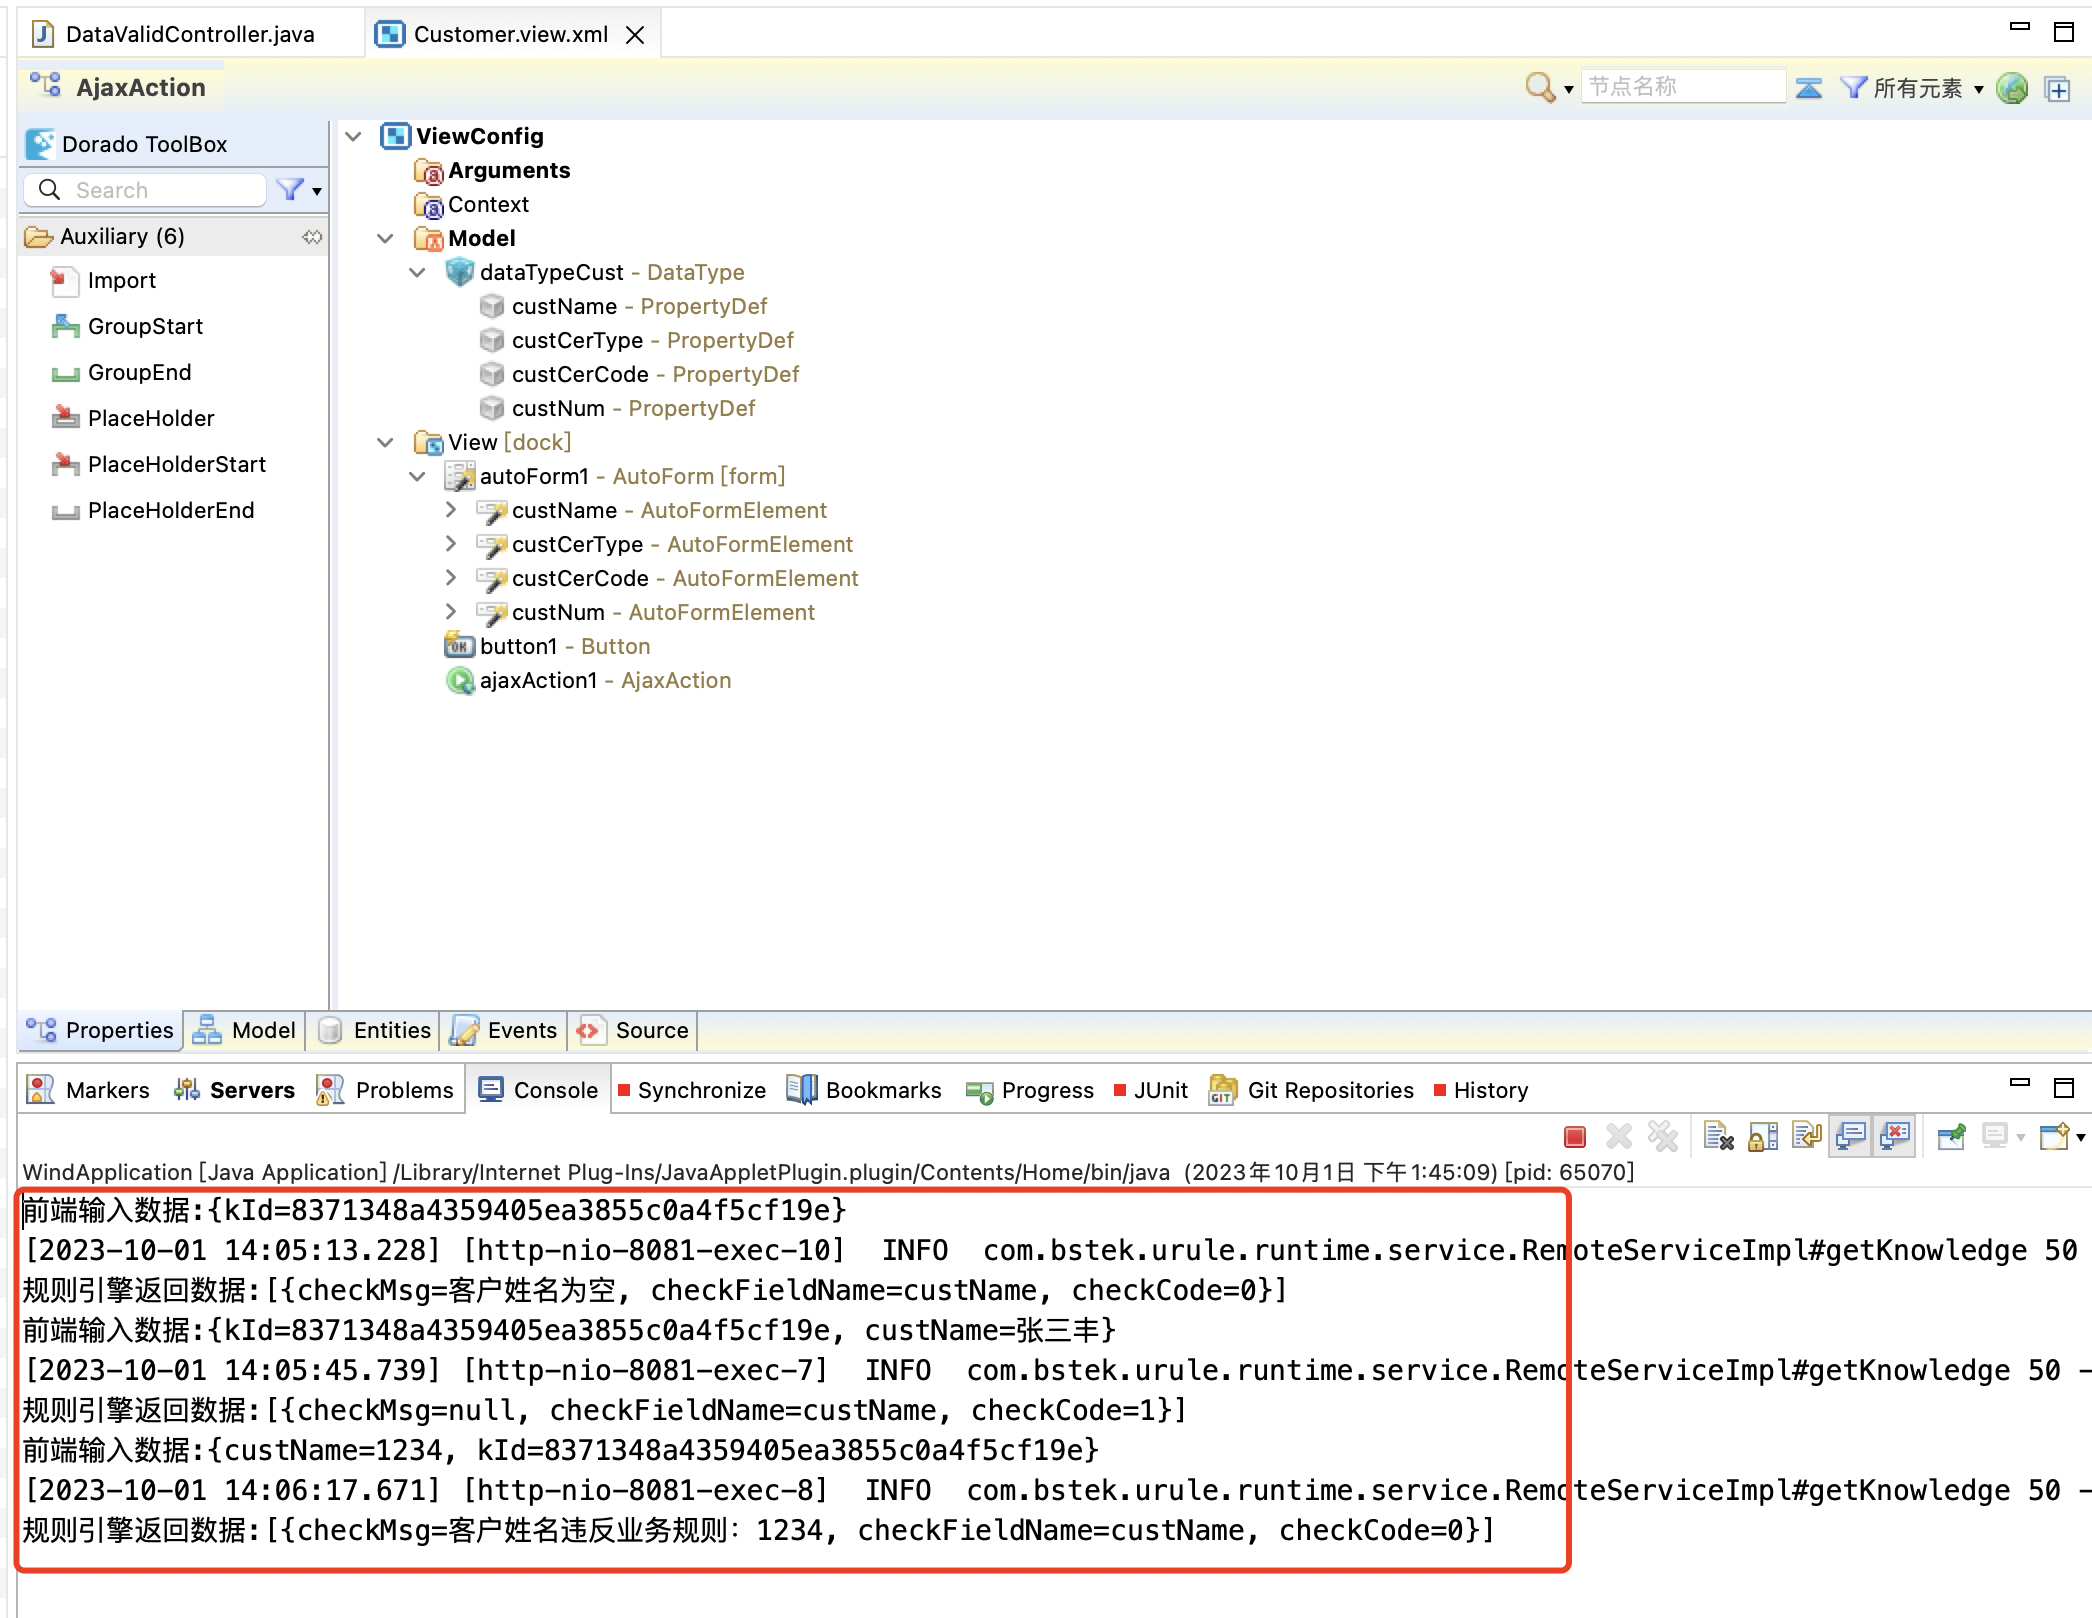The height and width of the screenshot is (1618, 2092).
Task: Click the search magnifier icon in AjaxAction bar
Action: coord(1539,87)
